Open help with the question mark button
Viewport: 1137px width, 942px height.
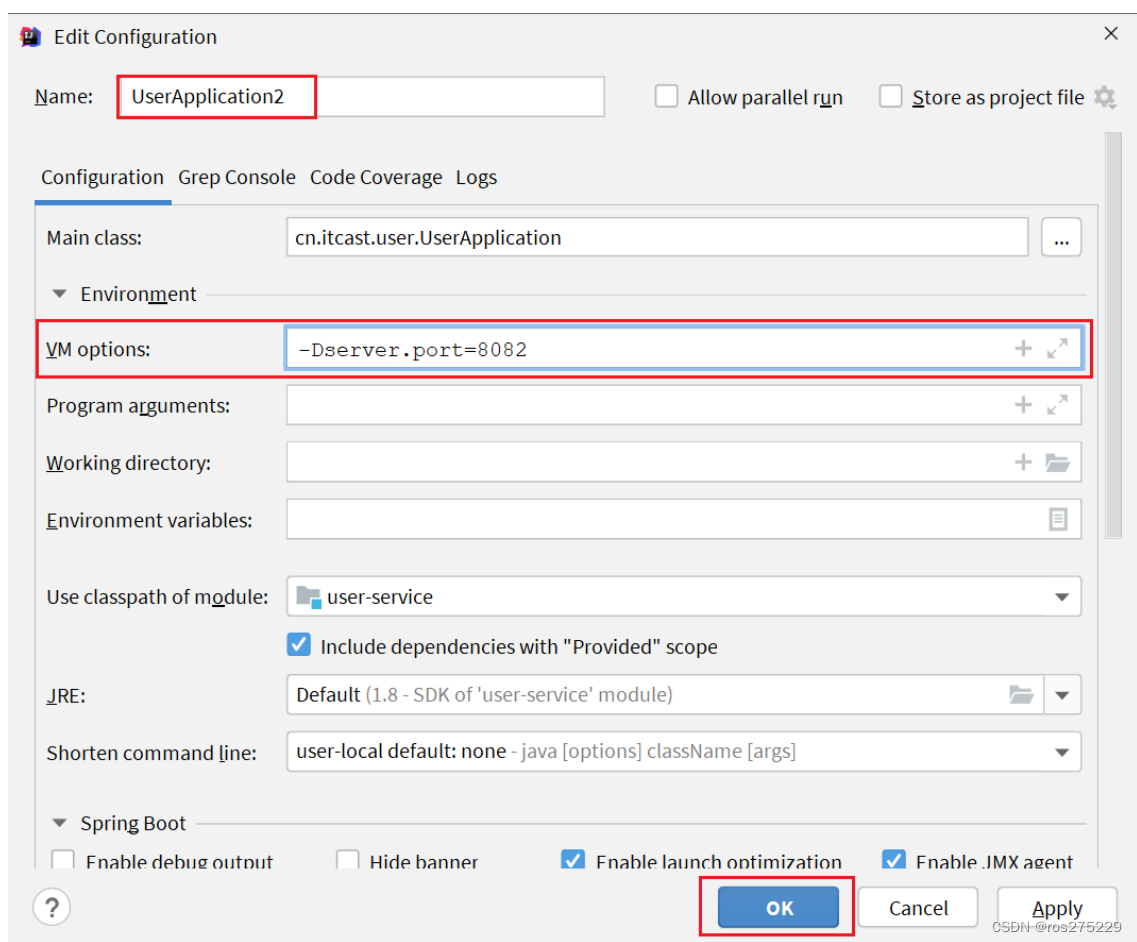tap(51, 907)
